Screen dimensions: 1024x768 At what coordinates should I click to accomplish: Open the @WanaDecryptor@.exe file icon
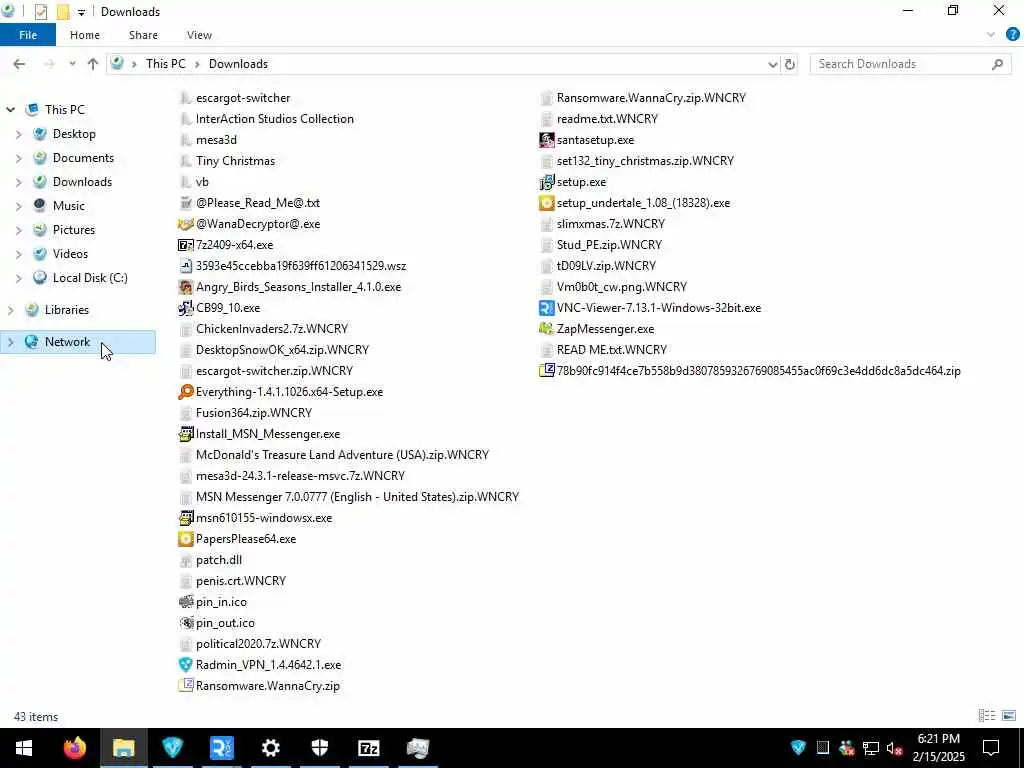coord(185,224)
